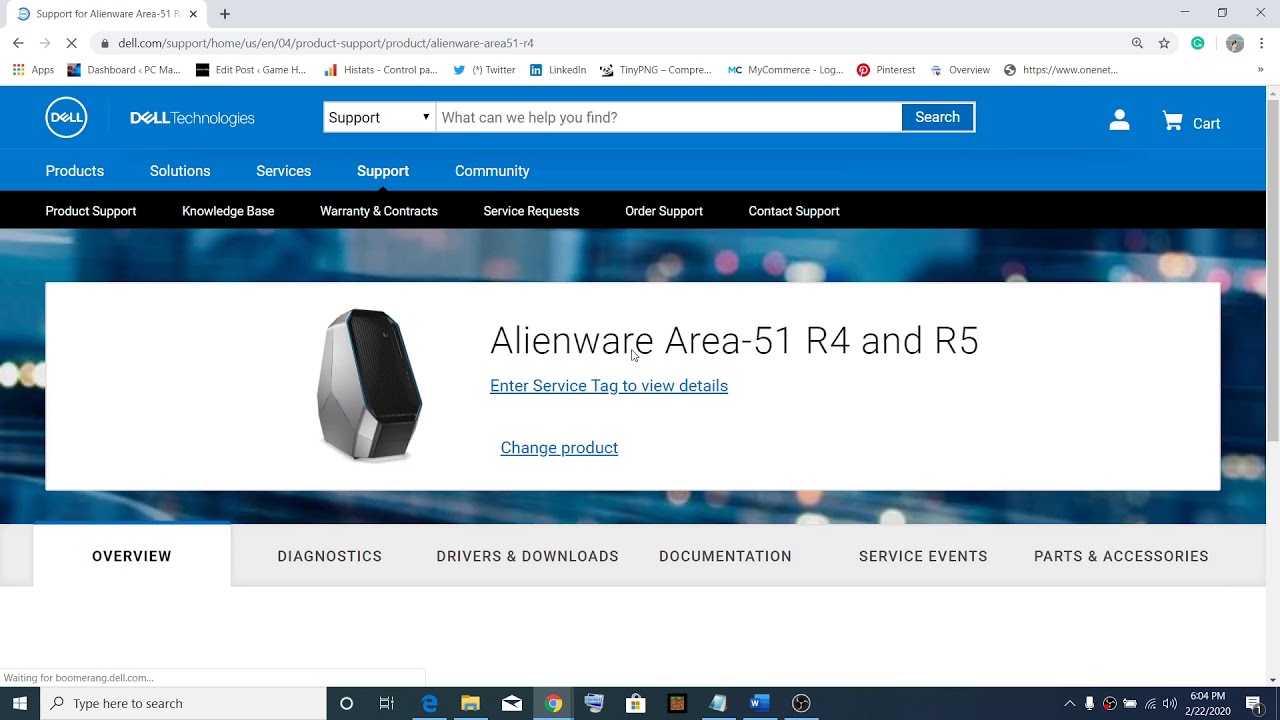Expand the Support search category dropdown
The width and height of the screenshot is (1280, 720).
click(x=379, y=117)
